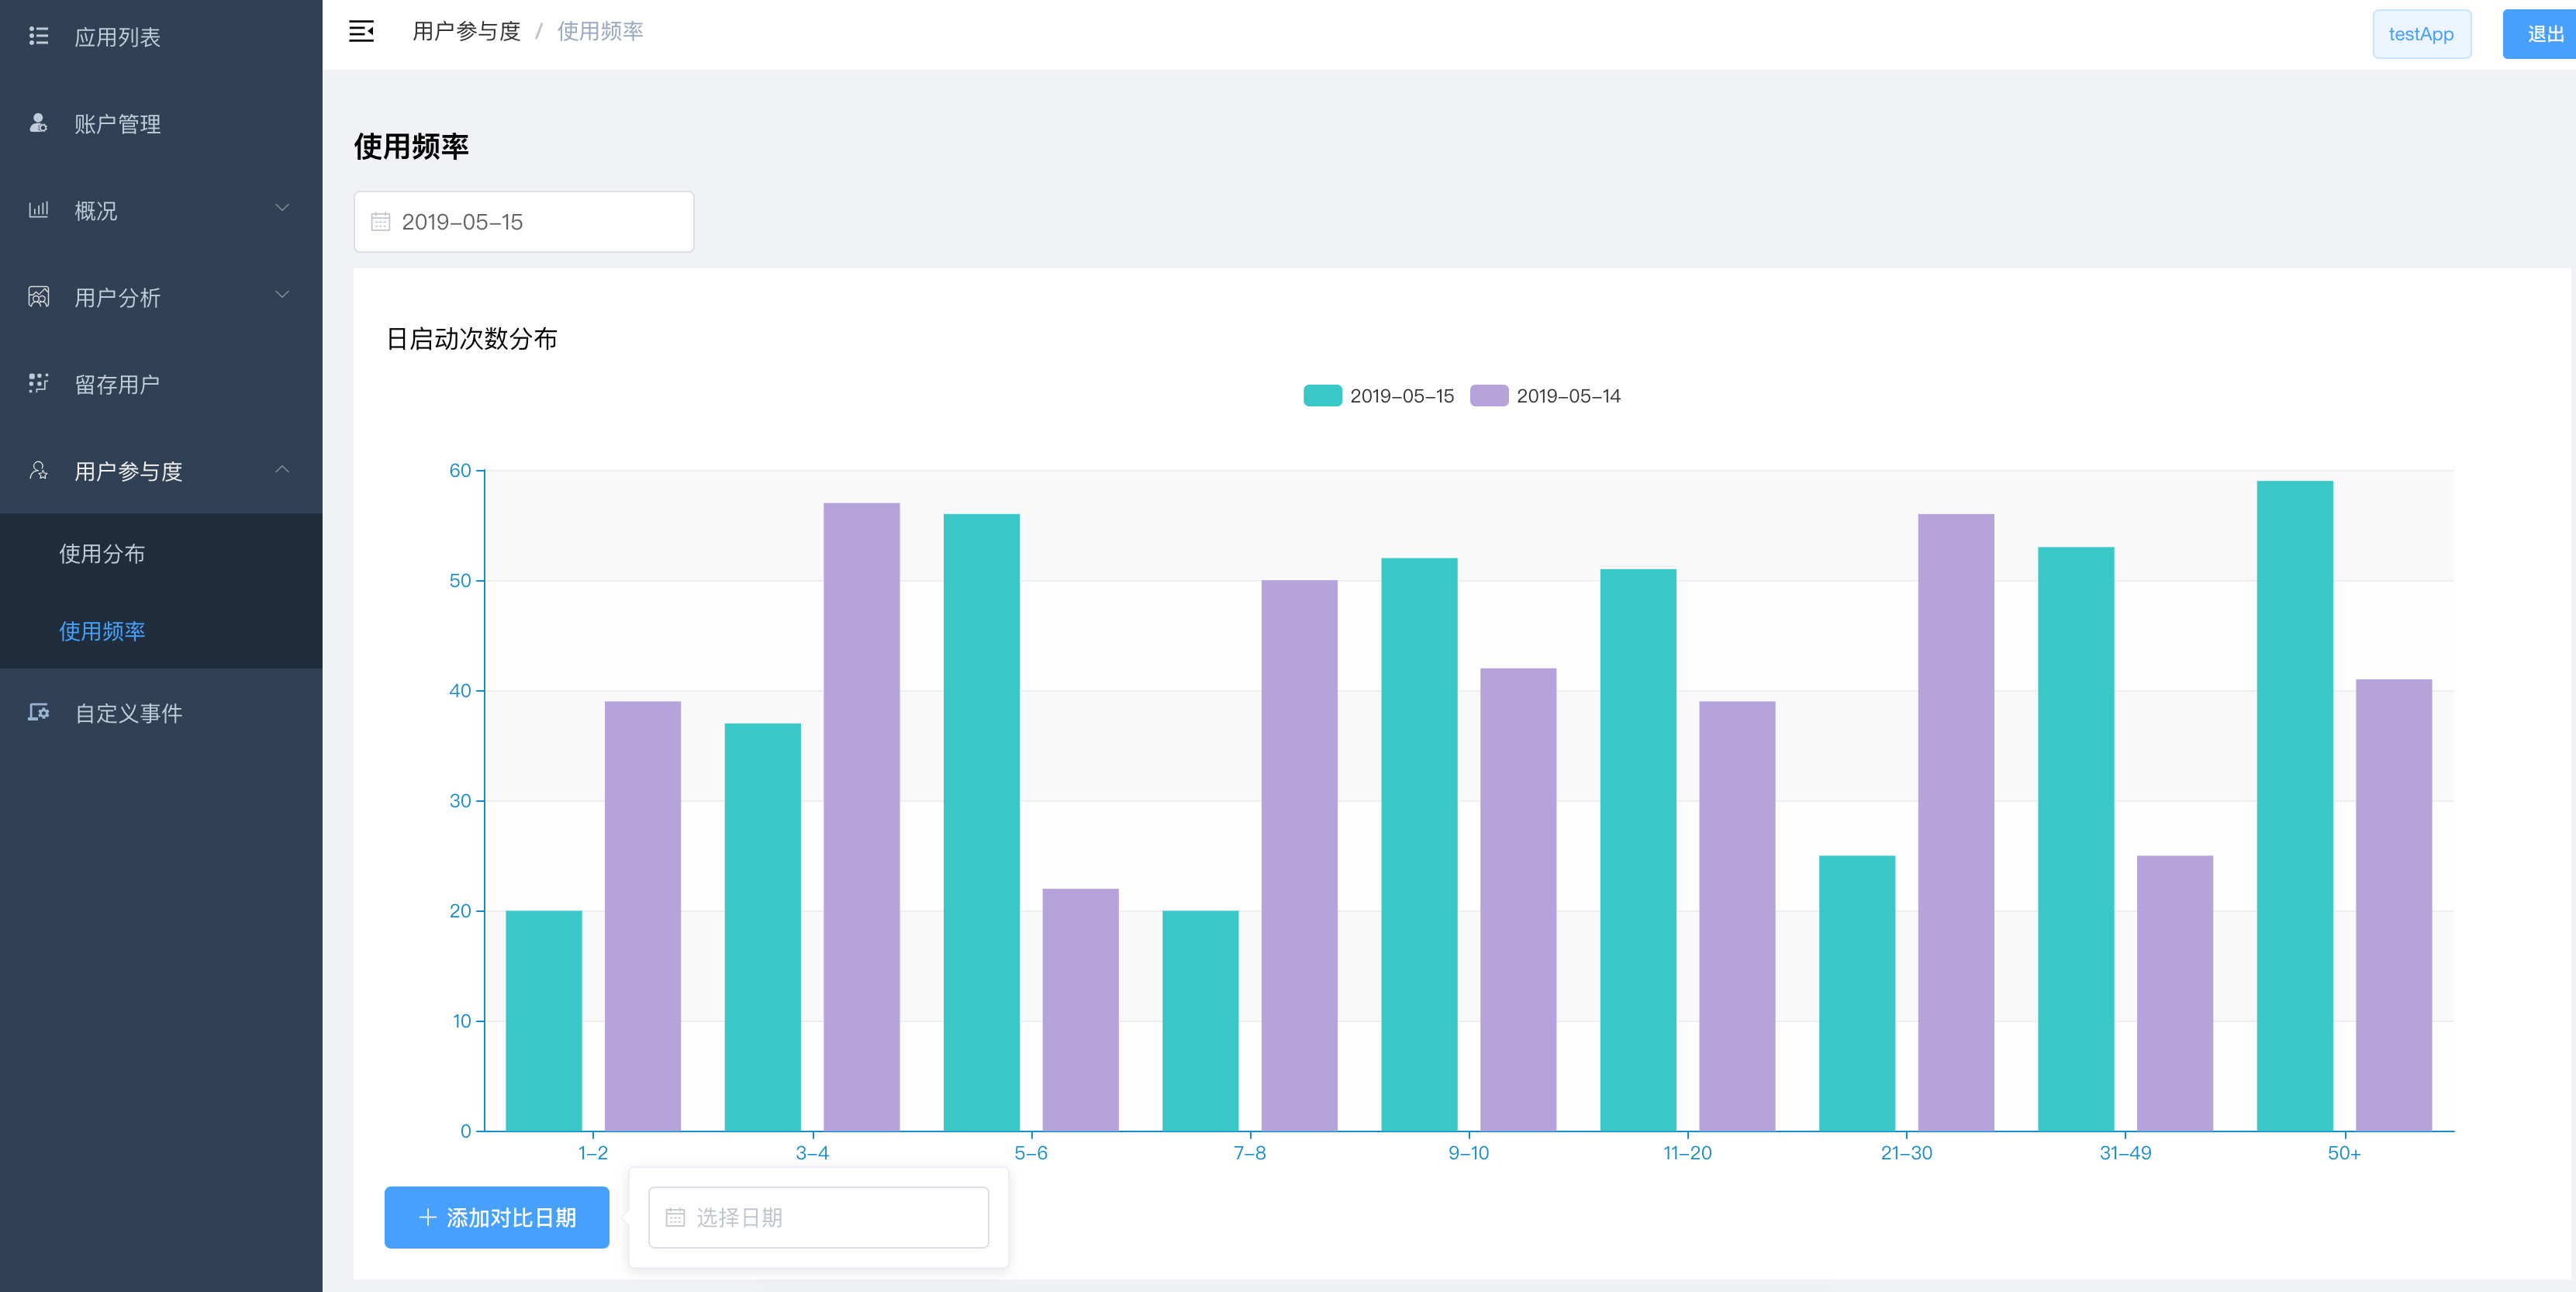
Task: Click the 添加对比日期 button
Action: (x=496, y=1217)
